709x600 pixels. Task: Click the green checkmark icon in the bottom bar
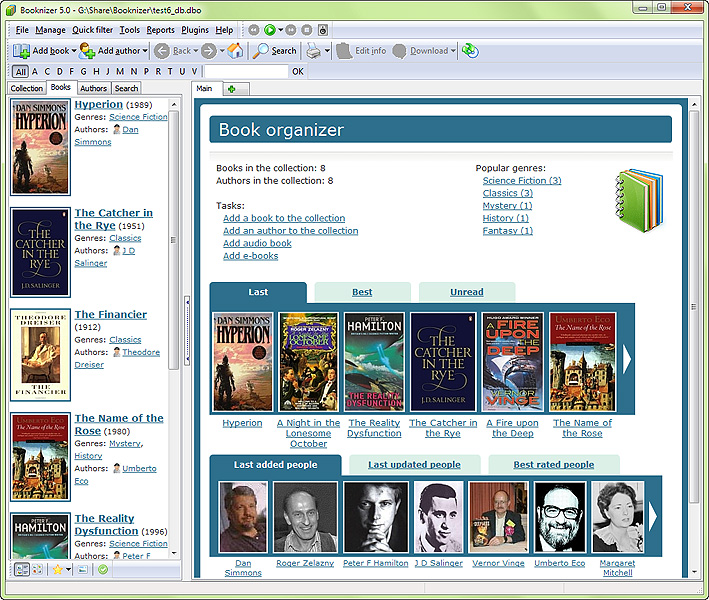point(102,569)
